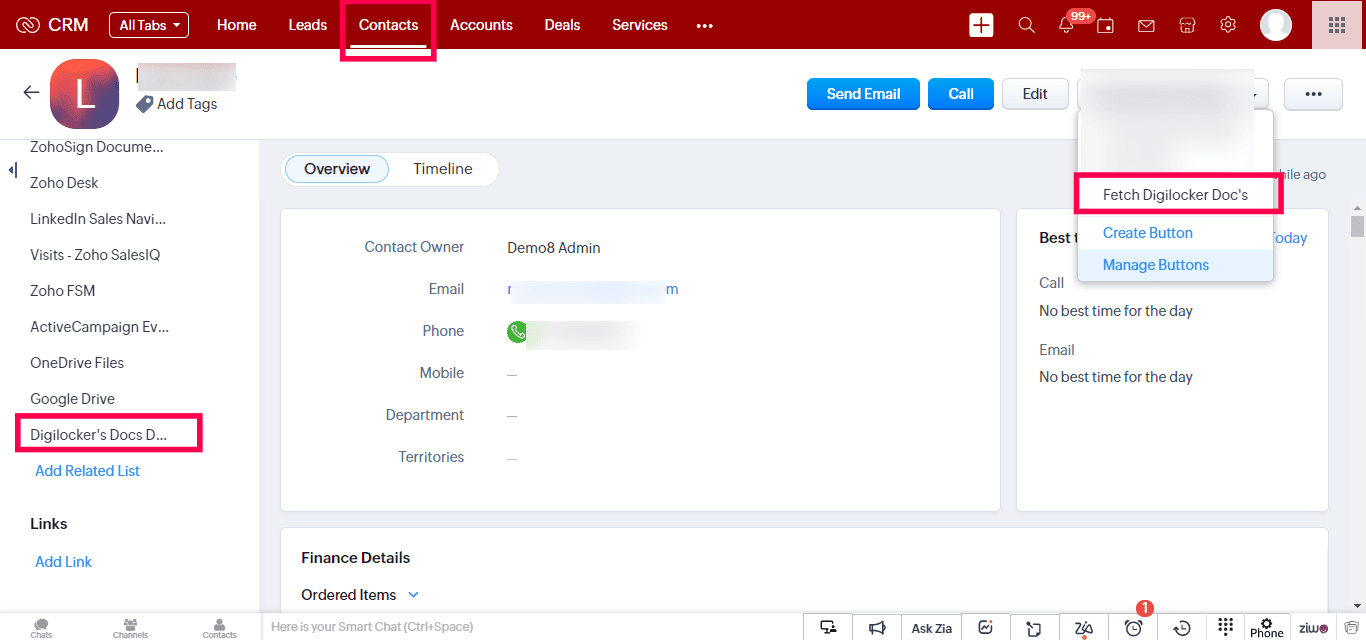Open the screen presenter icon in bottom bar
The width and height of the screenshot is (1366, 640).
coord(828,627)
